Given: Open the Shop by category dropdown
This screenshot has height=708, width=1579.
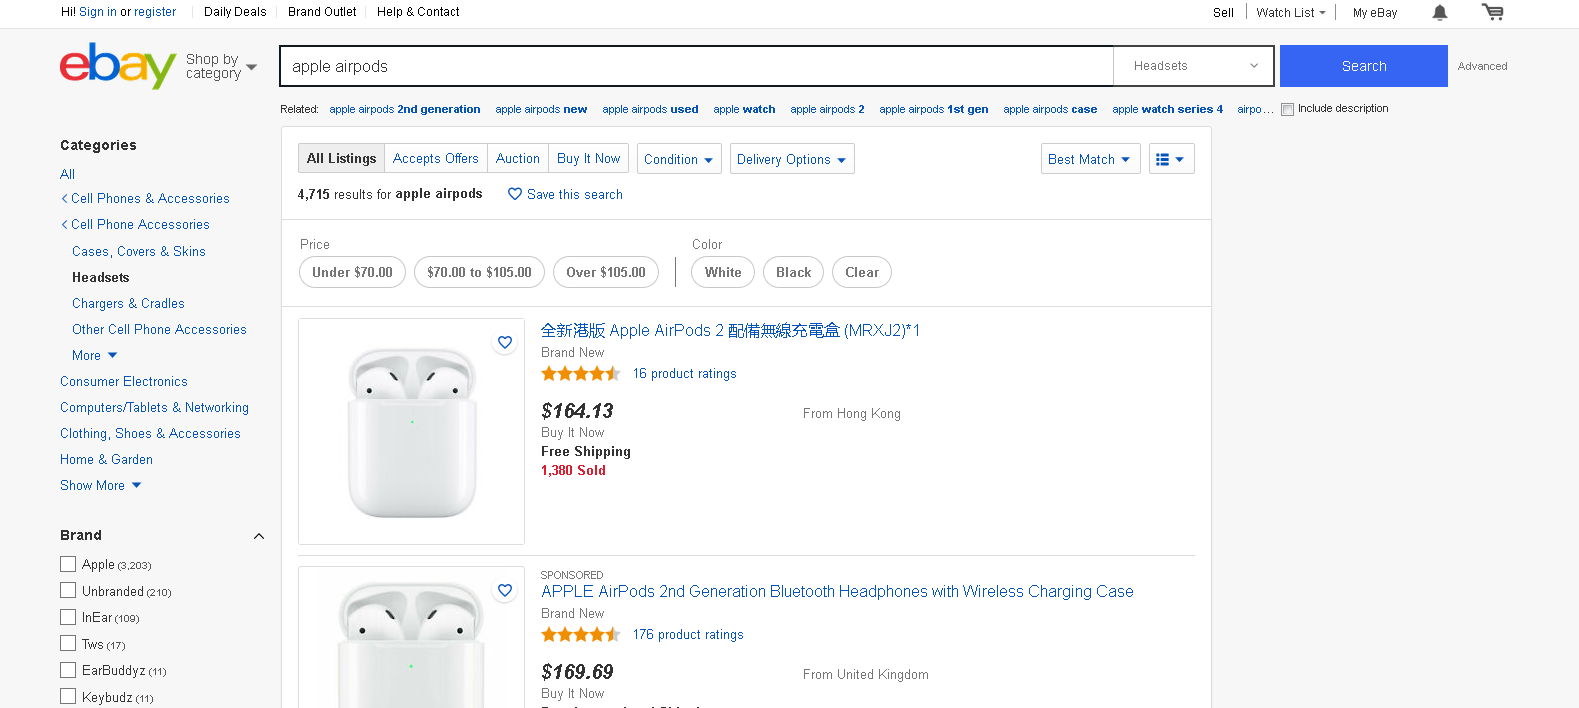Looking at the screenshot, I should (x=221, y=66).
